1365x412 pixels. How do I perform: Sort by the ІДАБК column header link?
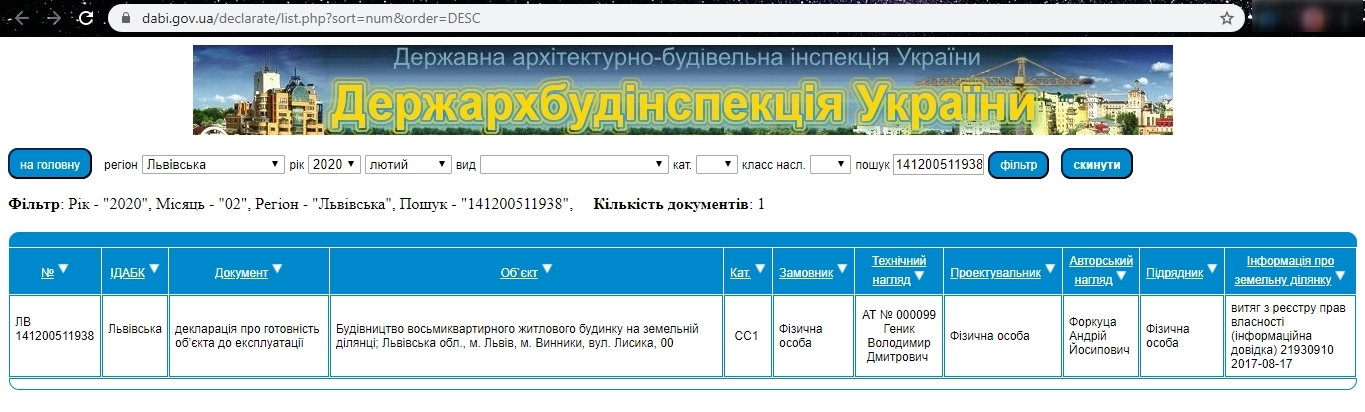click(128, 272)
